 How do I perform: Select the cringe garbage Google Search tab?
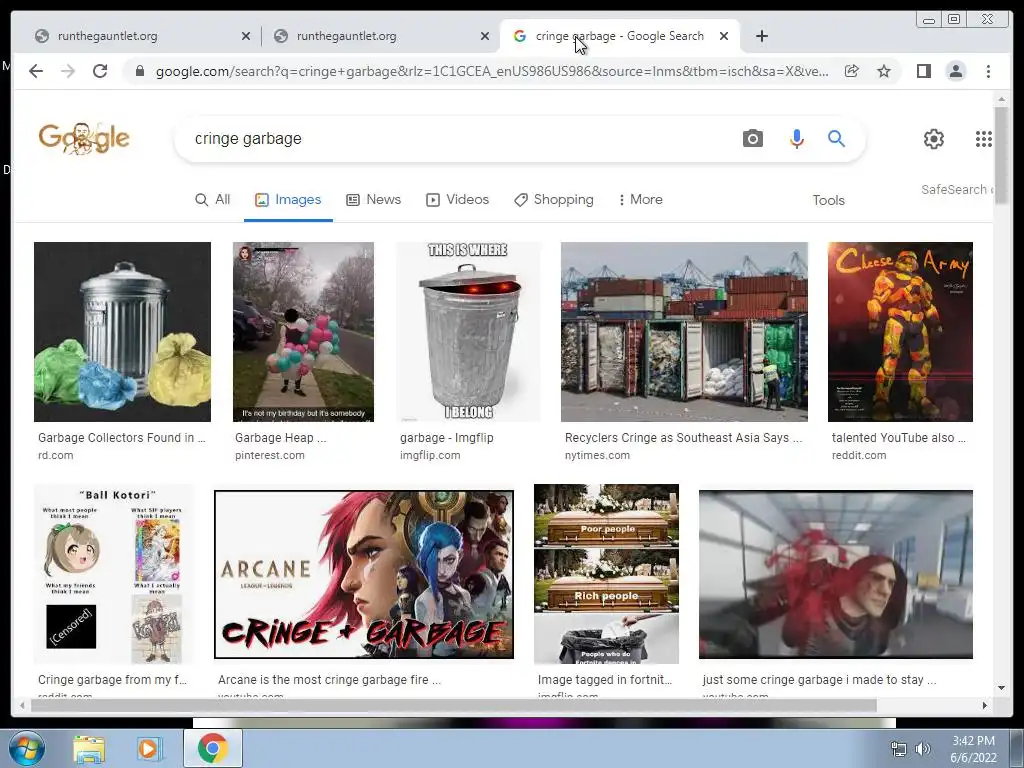click(x=620, y=36)
